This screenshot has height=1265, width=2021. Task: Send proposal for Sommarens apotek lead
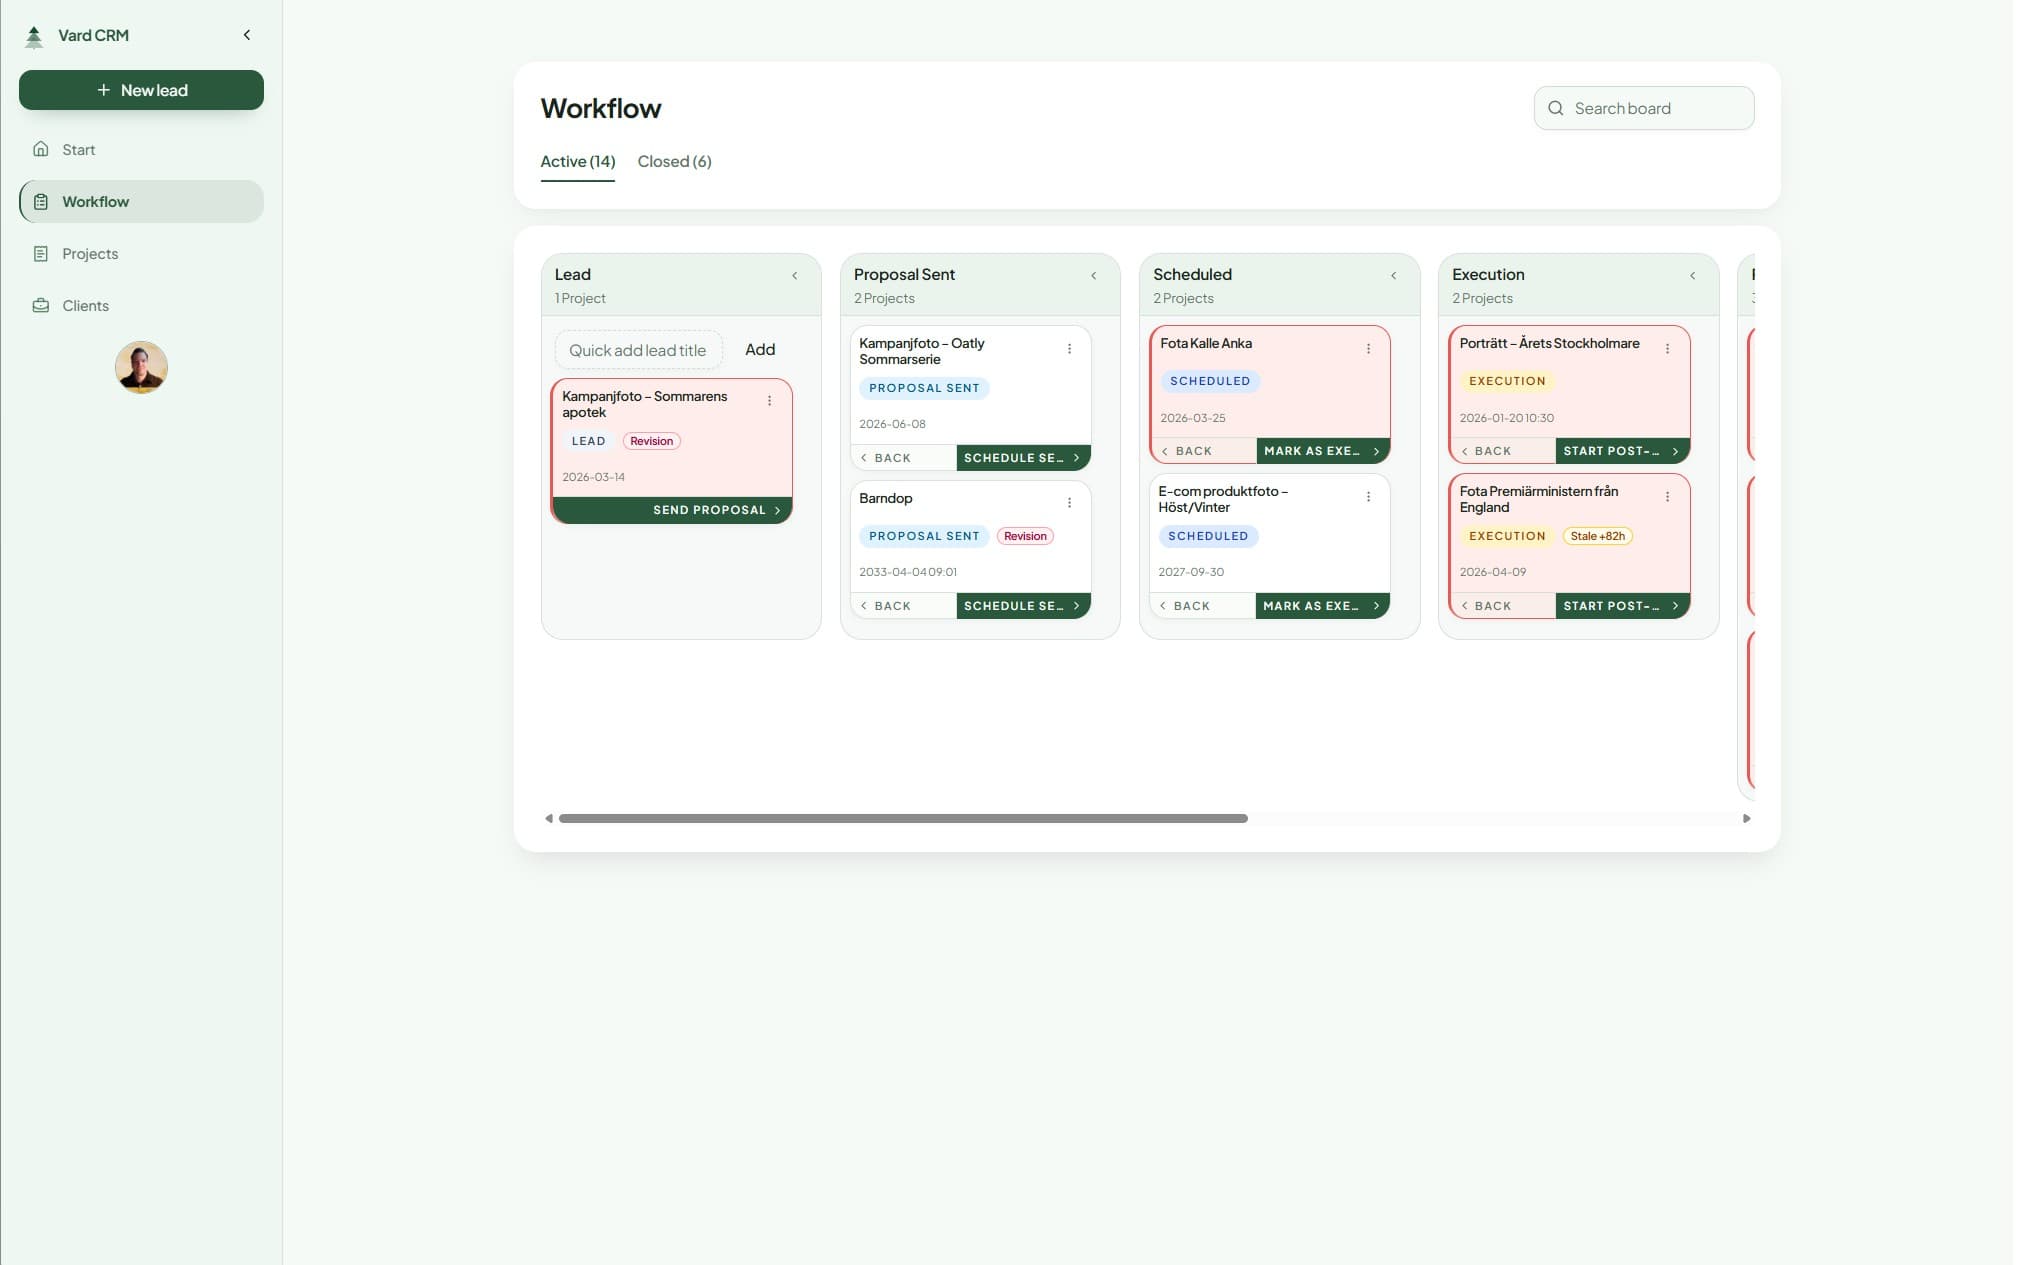709,510
